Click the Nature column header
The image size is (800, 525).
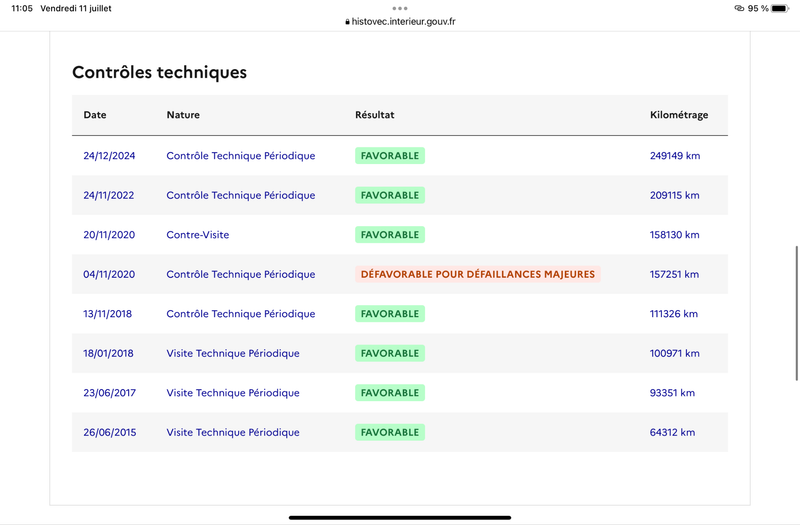[x=183, y=115]
